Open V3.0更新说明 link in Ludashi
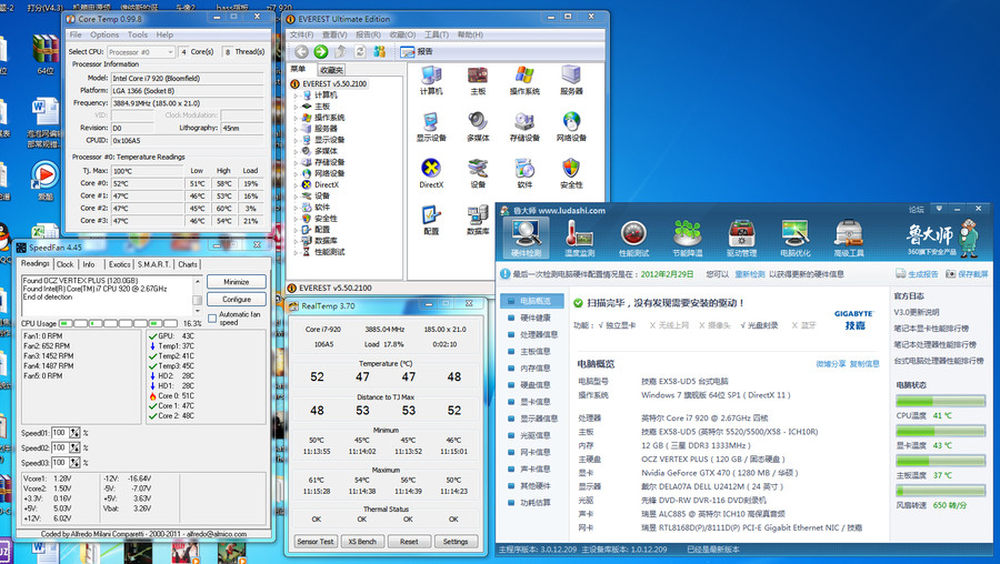The height and width of the screenshot is (564, 1000). pyautogui.click(x=916, y=313)
